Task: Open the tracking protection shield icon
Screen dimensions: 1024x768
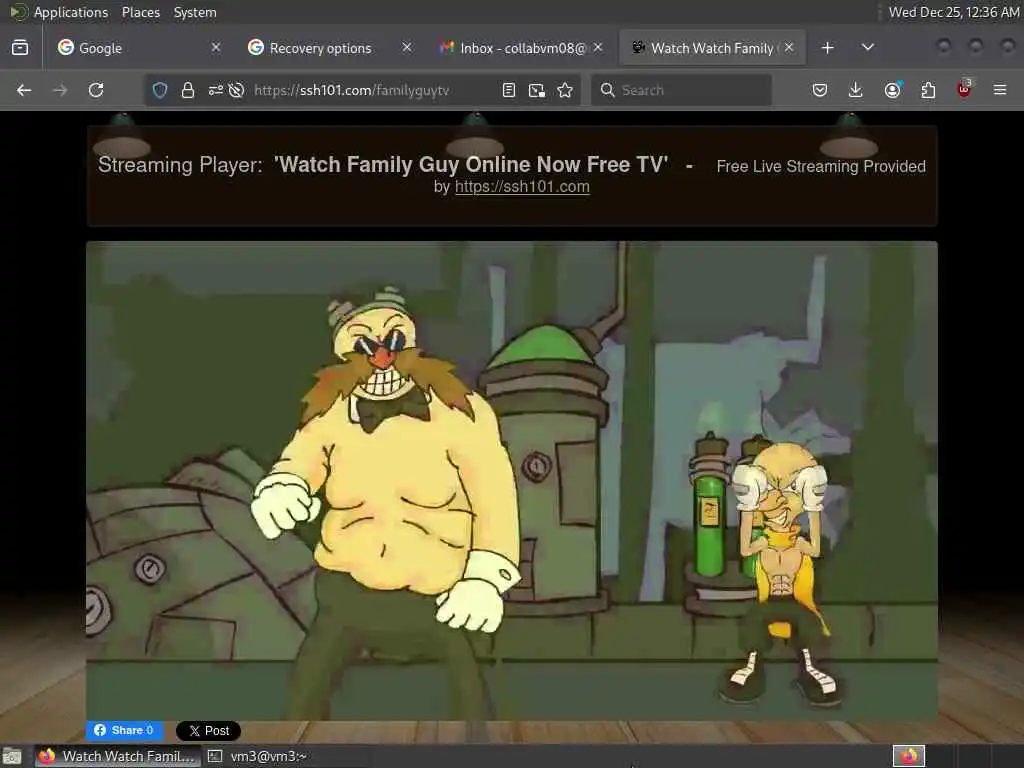Action: (x=160, y=90)
